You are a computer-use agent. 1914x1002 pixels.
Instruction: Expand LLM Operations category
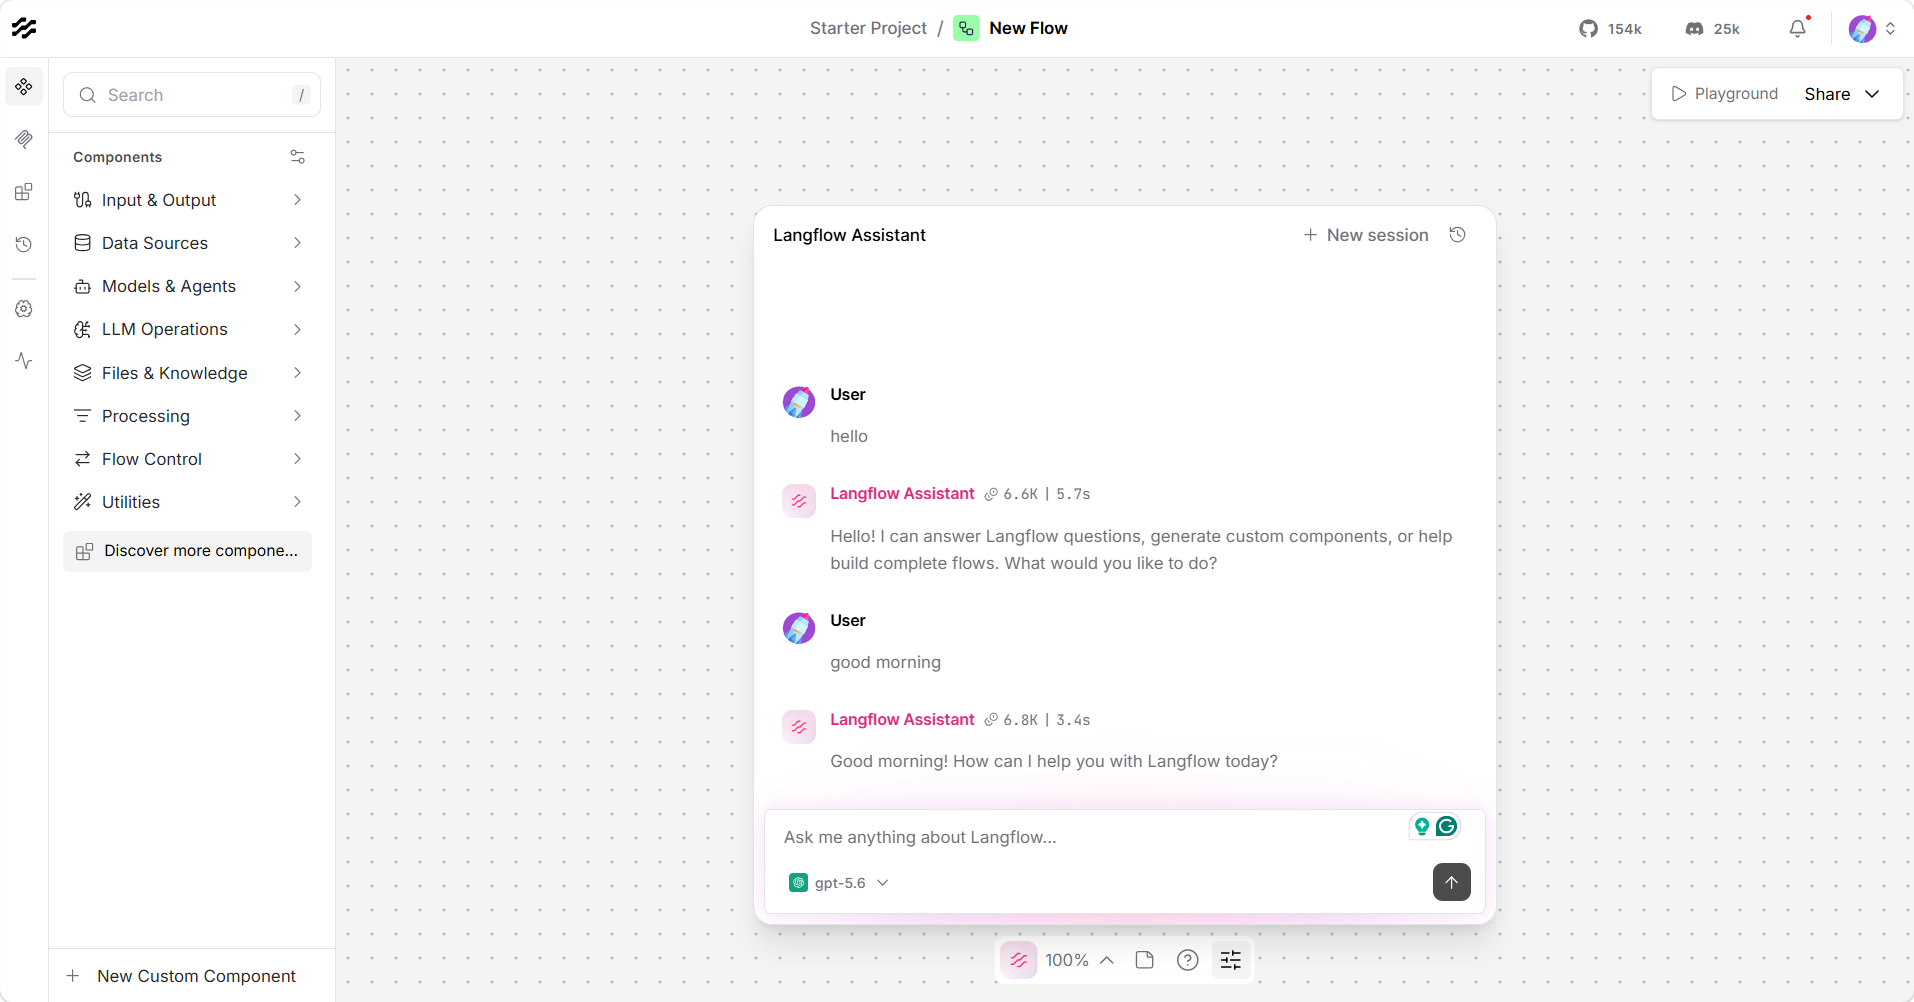[188, 329]
